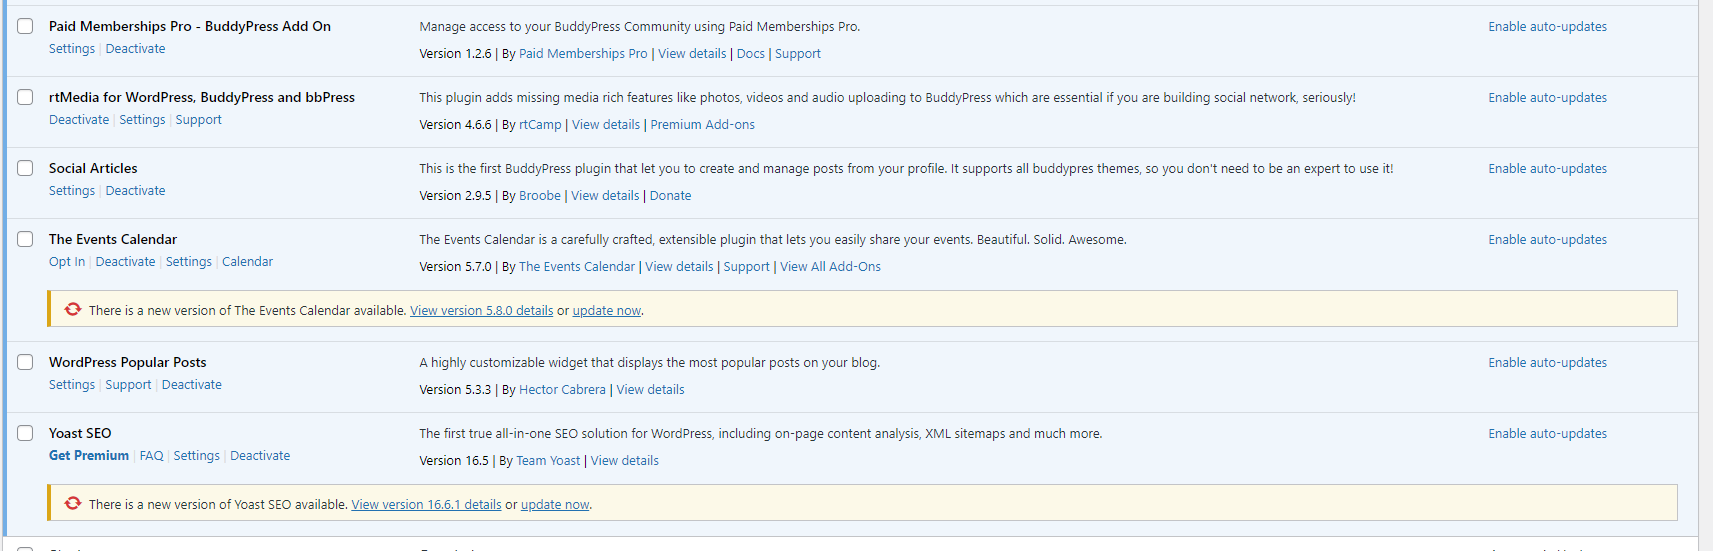Viewport: 1713px width, 551px height.
Task: Open Premium Add-ons link for rtMedia
Action: point(702,125)
